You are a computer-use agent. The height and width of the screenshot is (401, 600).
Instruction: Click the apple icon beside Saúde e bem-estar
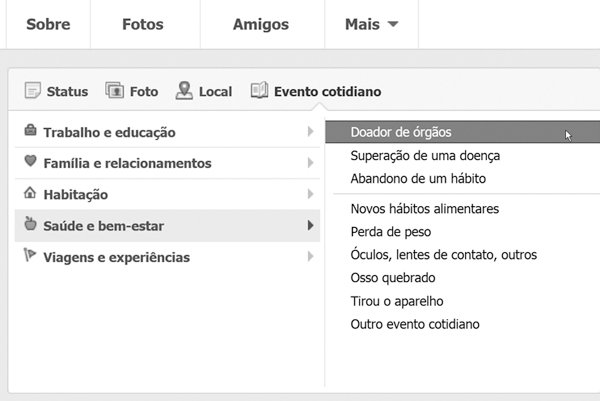click(30, 223)
